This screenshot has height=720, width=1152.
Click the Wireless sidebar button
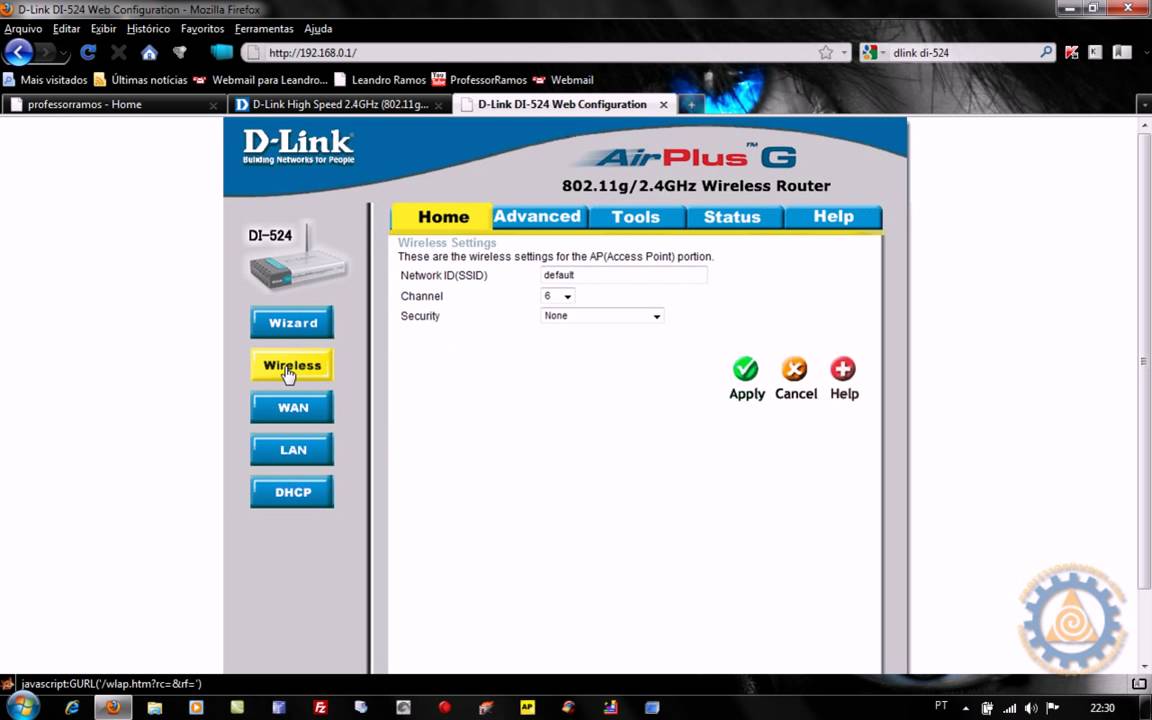point(292,365)
